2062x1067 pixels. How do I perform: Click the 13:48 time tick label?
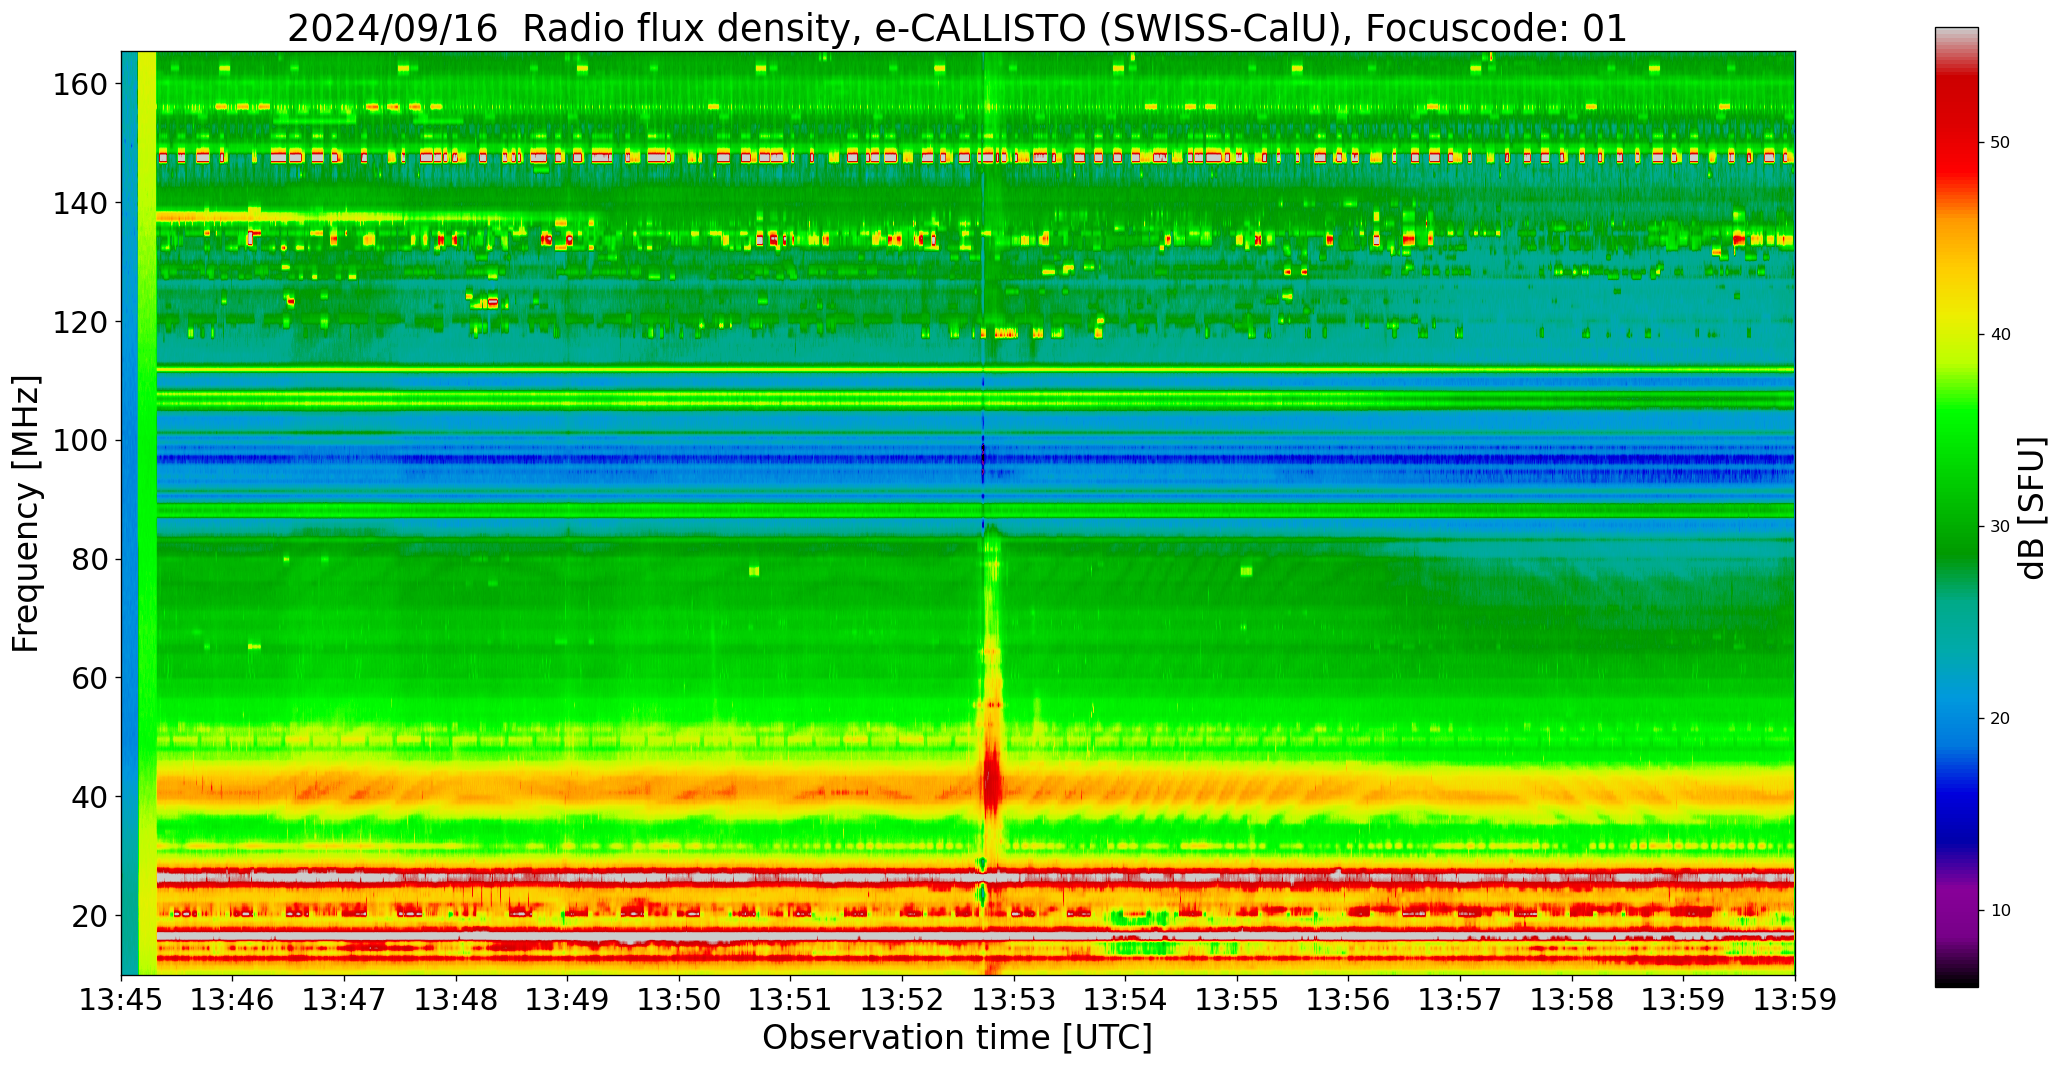pos(456,1001)
